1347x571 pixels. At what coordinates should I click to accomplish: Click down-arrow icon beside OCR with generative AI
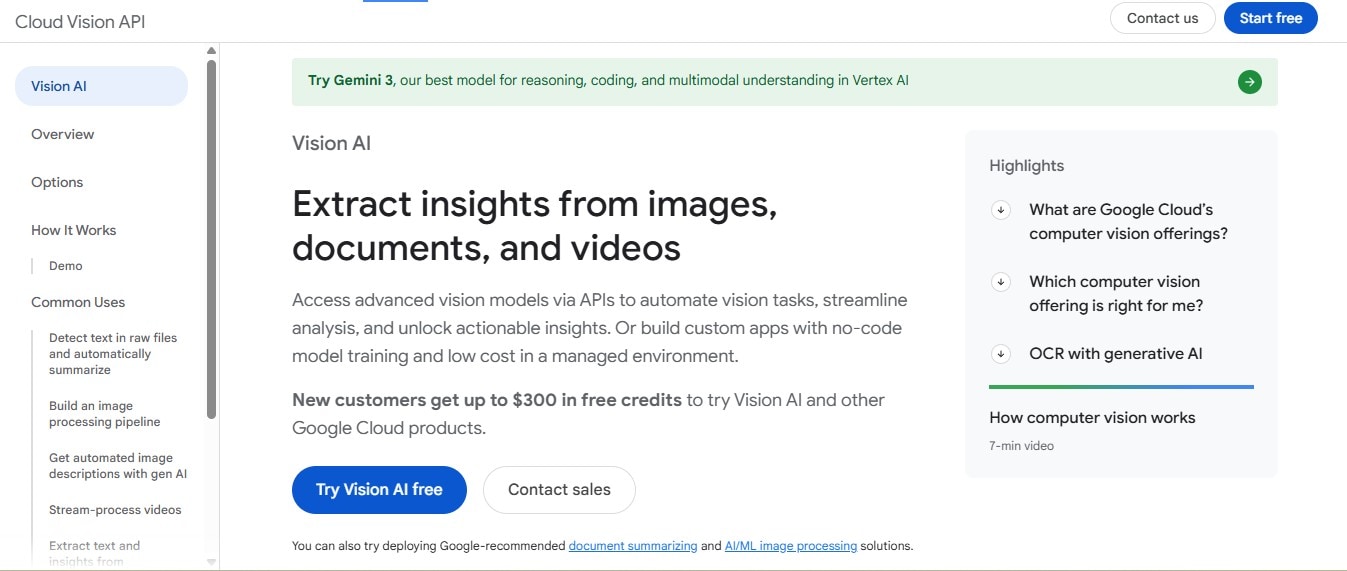(x=1000, y=354)
